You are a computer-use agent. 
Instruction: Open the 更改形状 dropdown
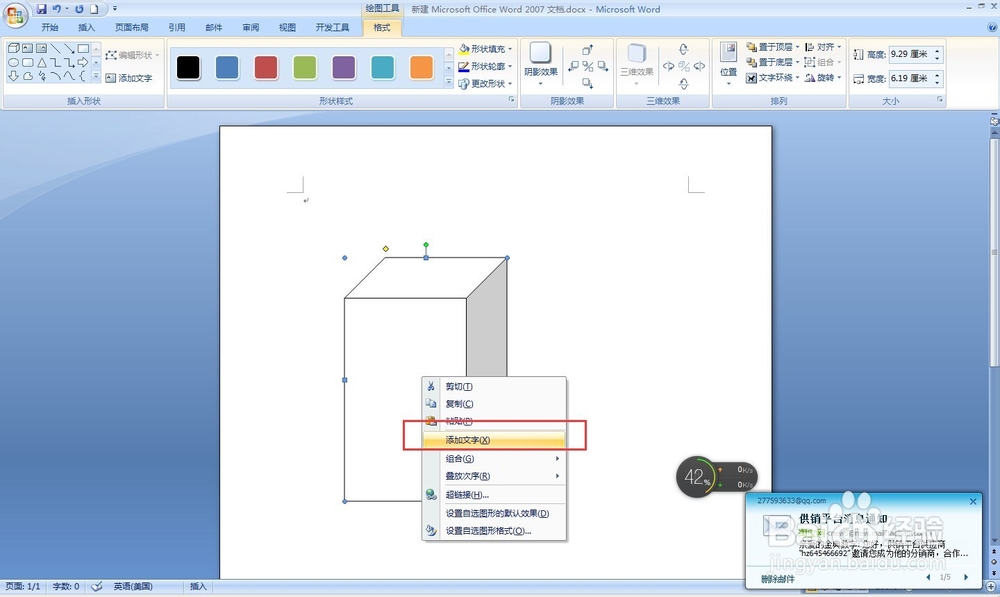coord(485,84)
